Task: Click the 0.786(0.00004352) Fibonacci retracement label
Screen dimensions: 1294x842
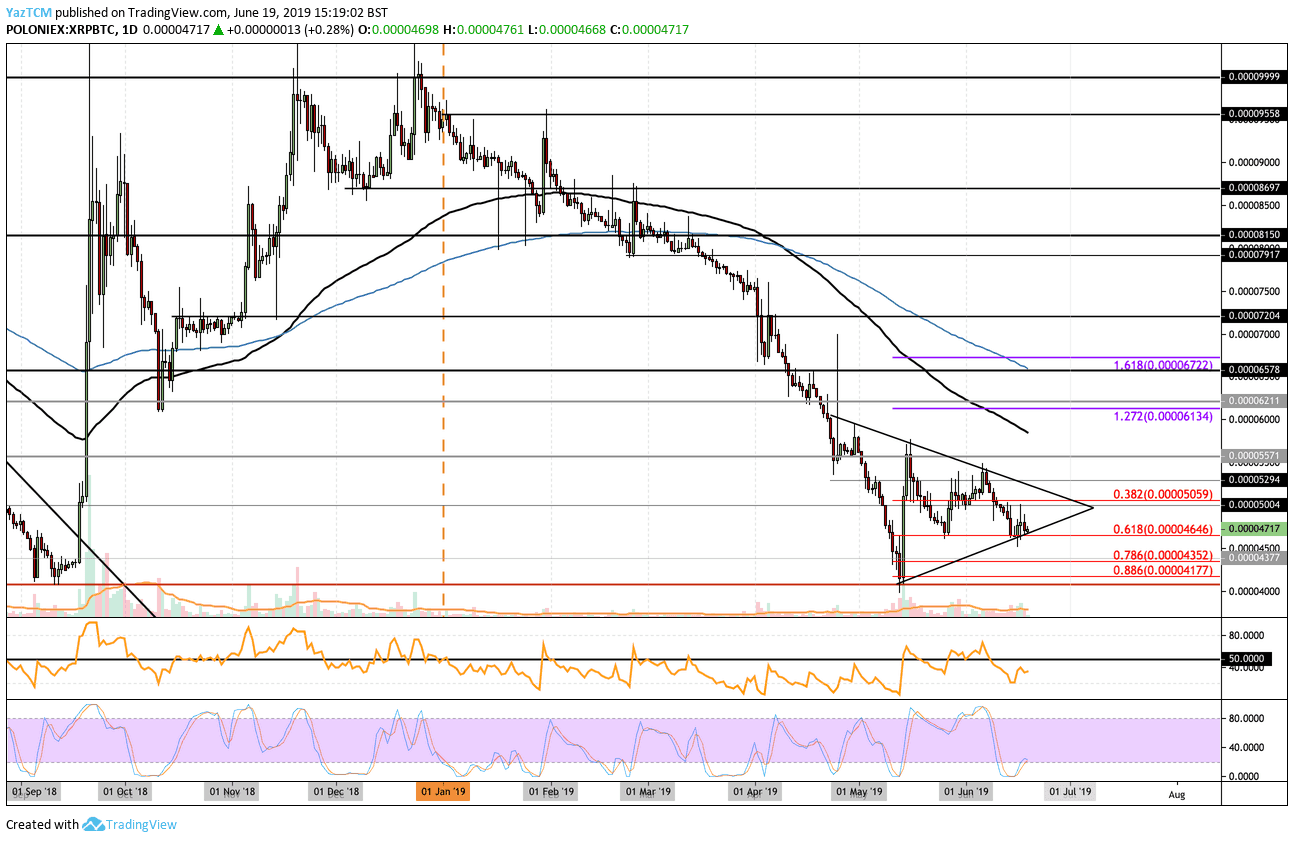Action: tap(1162, 554)
